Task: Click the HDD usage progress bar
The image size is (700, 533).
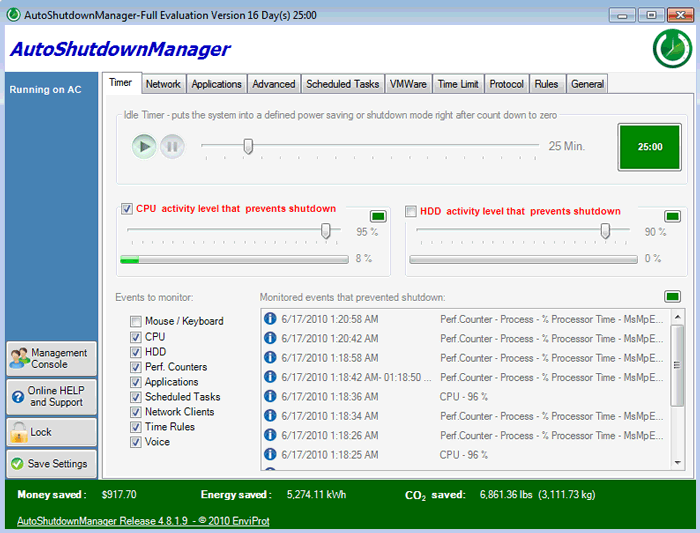Action: click(x=523, y=259)
